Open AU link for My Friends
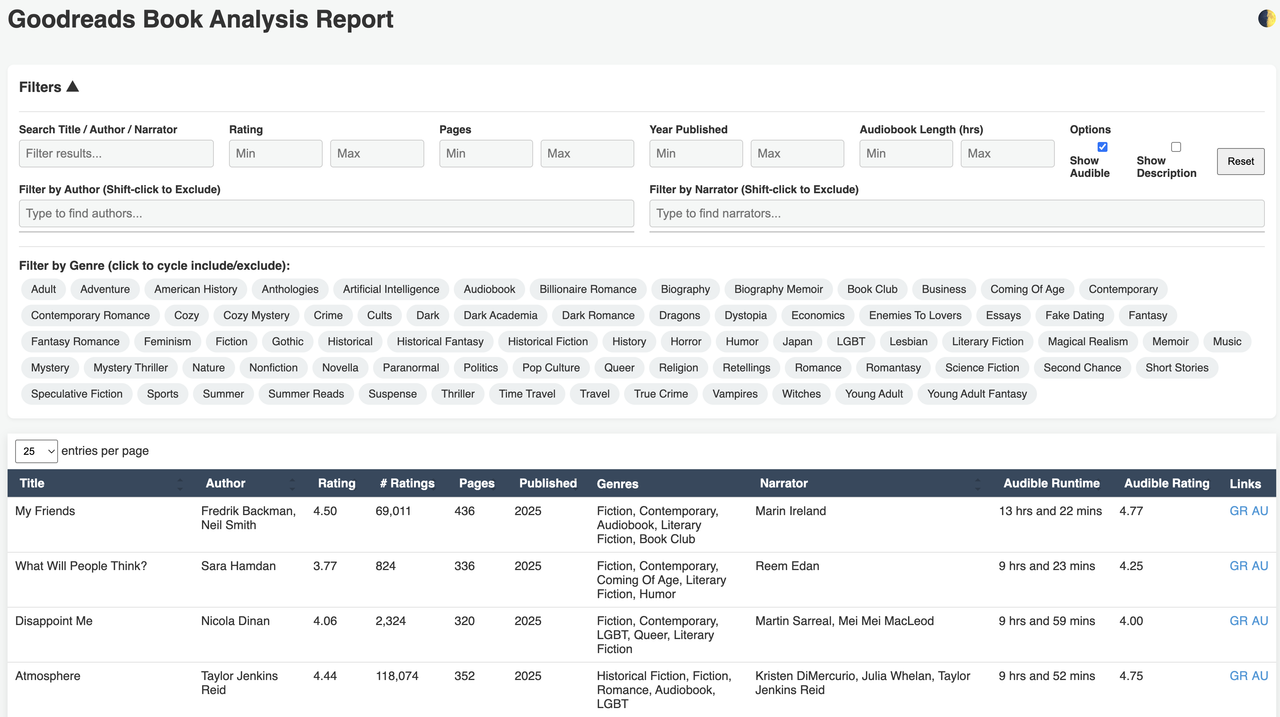 click(x=1260, y=511)
